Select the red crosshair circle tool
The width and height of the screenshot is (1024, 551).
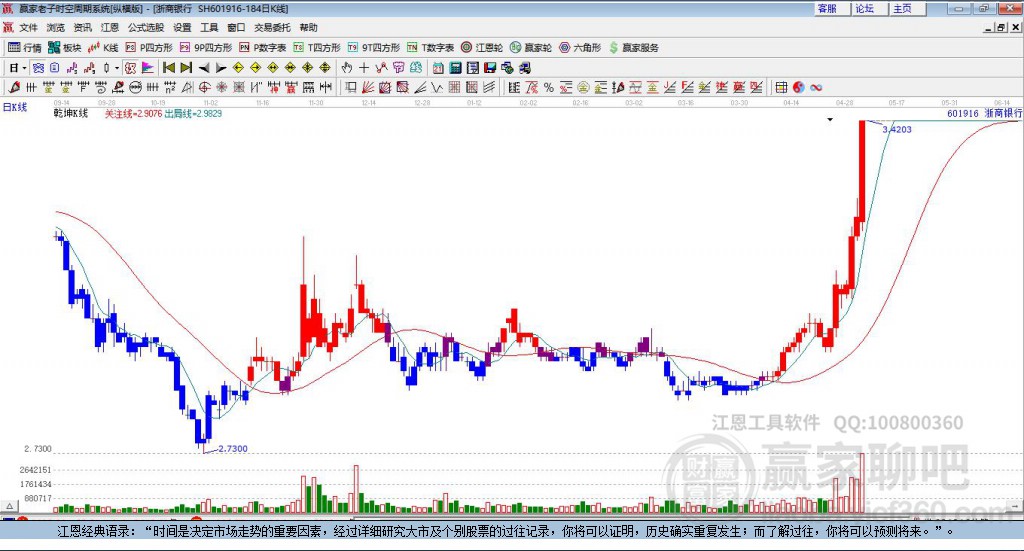pos(204,87)
